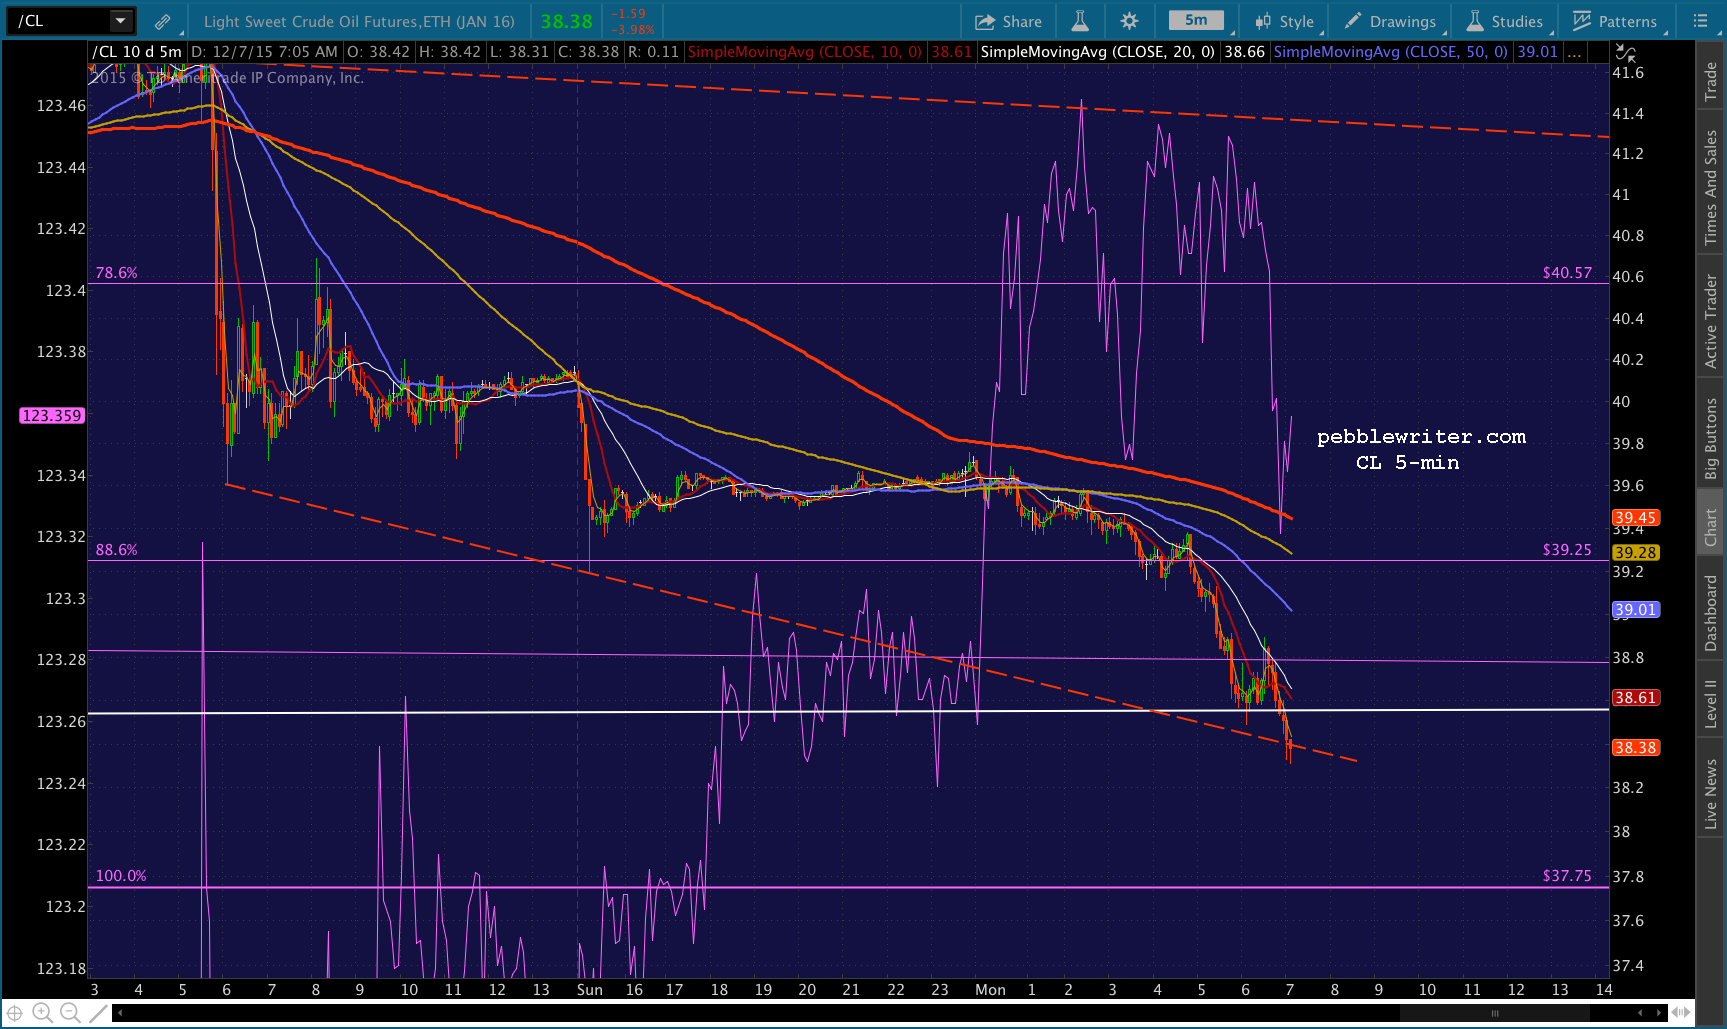Click the crosshair pan icon at bottom left
The image size is (1727, 1029).
tap(15, 1013)
